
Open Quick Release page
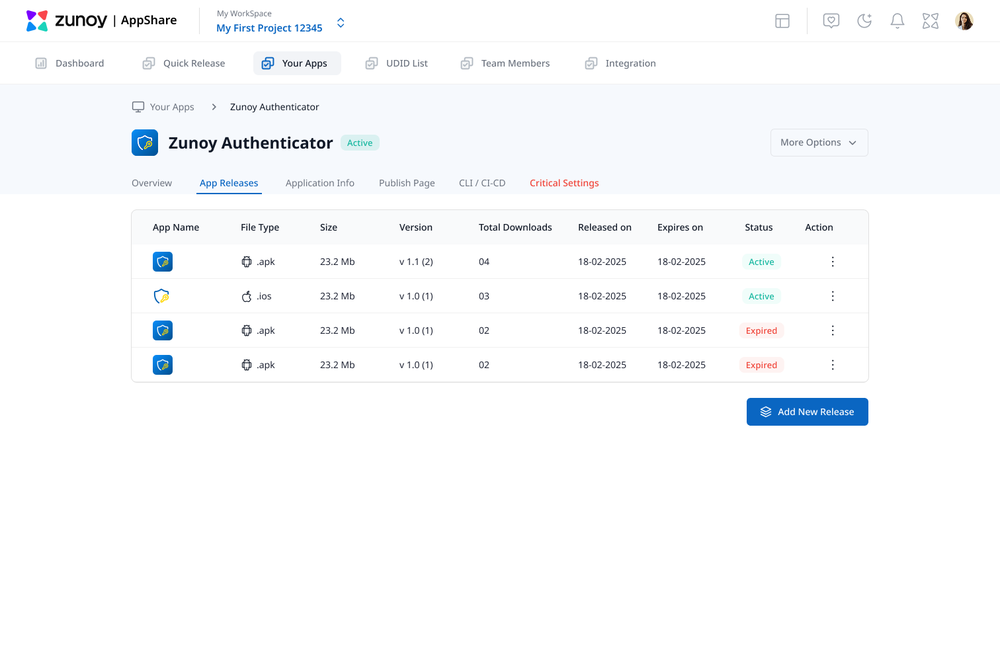184,63
